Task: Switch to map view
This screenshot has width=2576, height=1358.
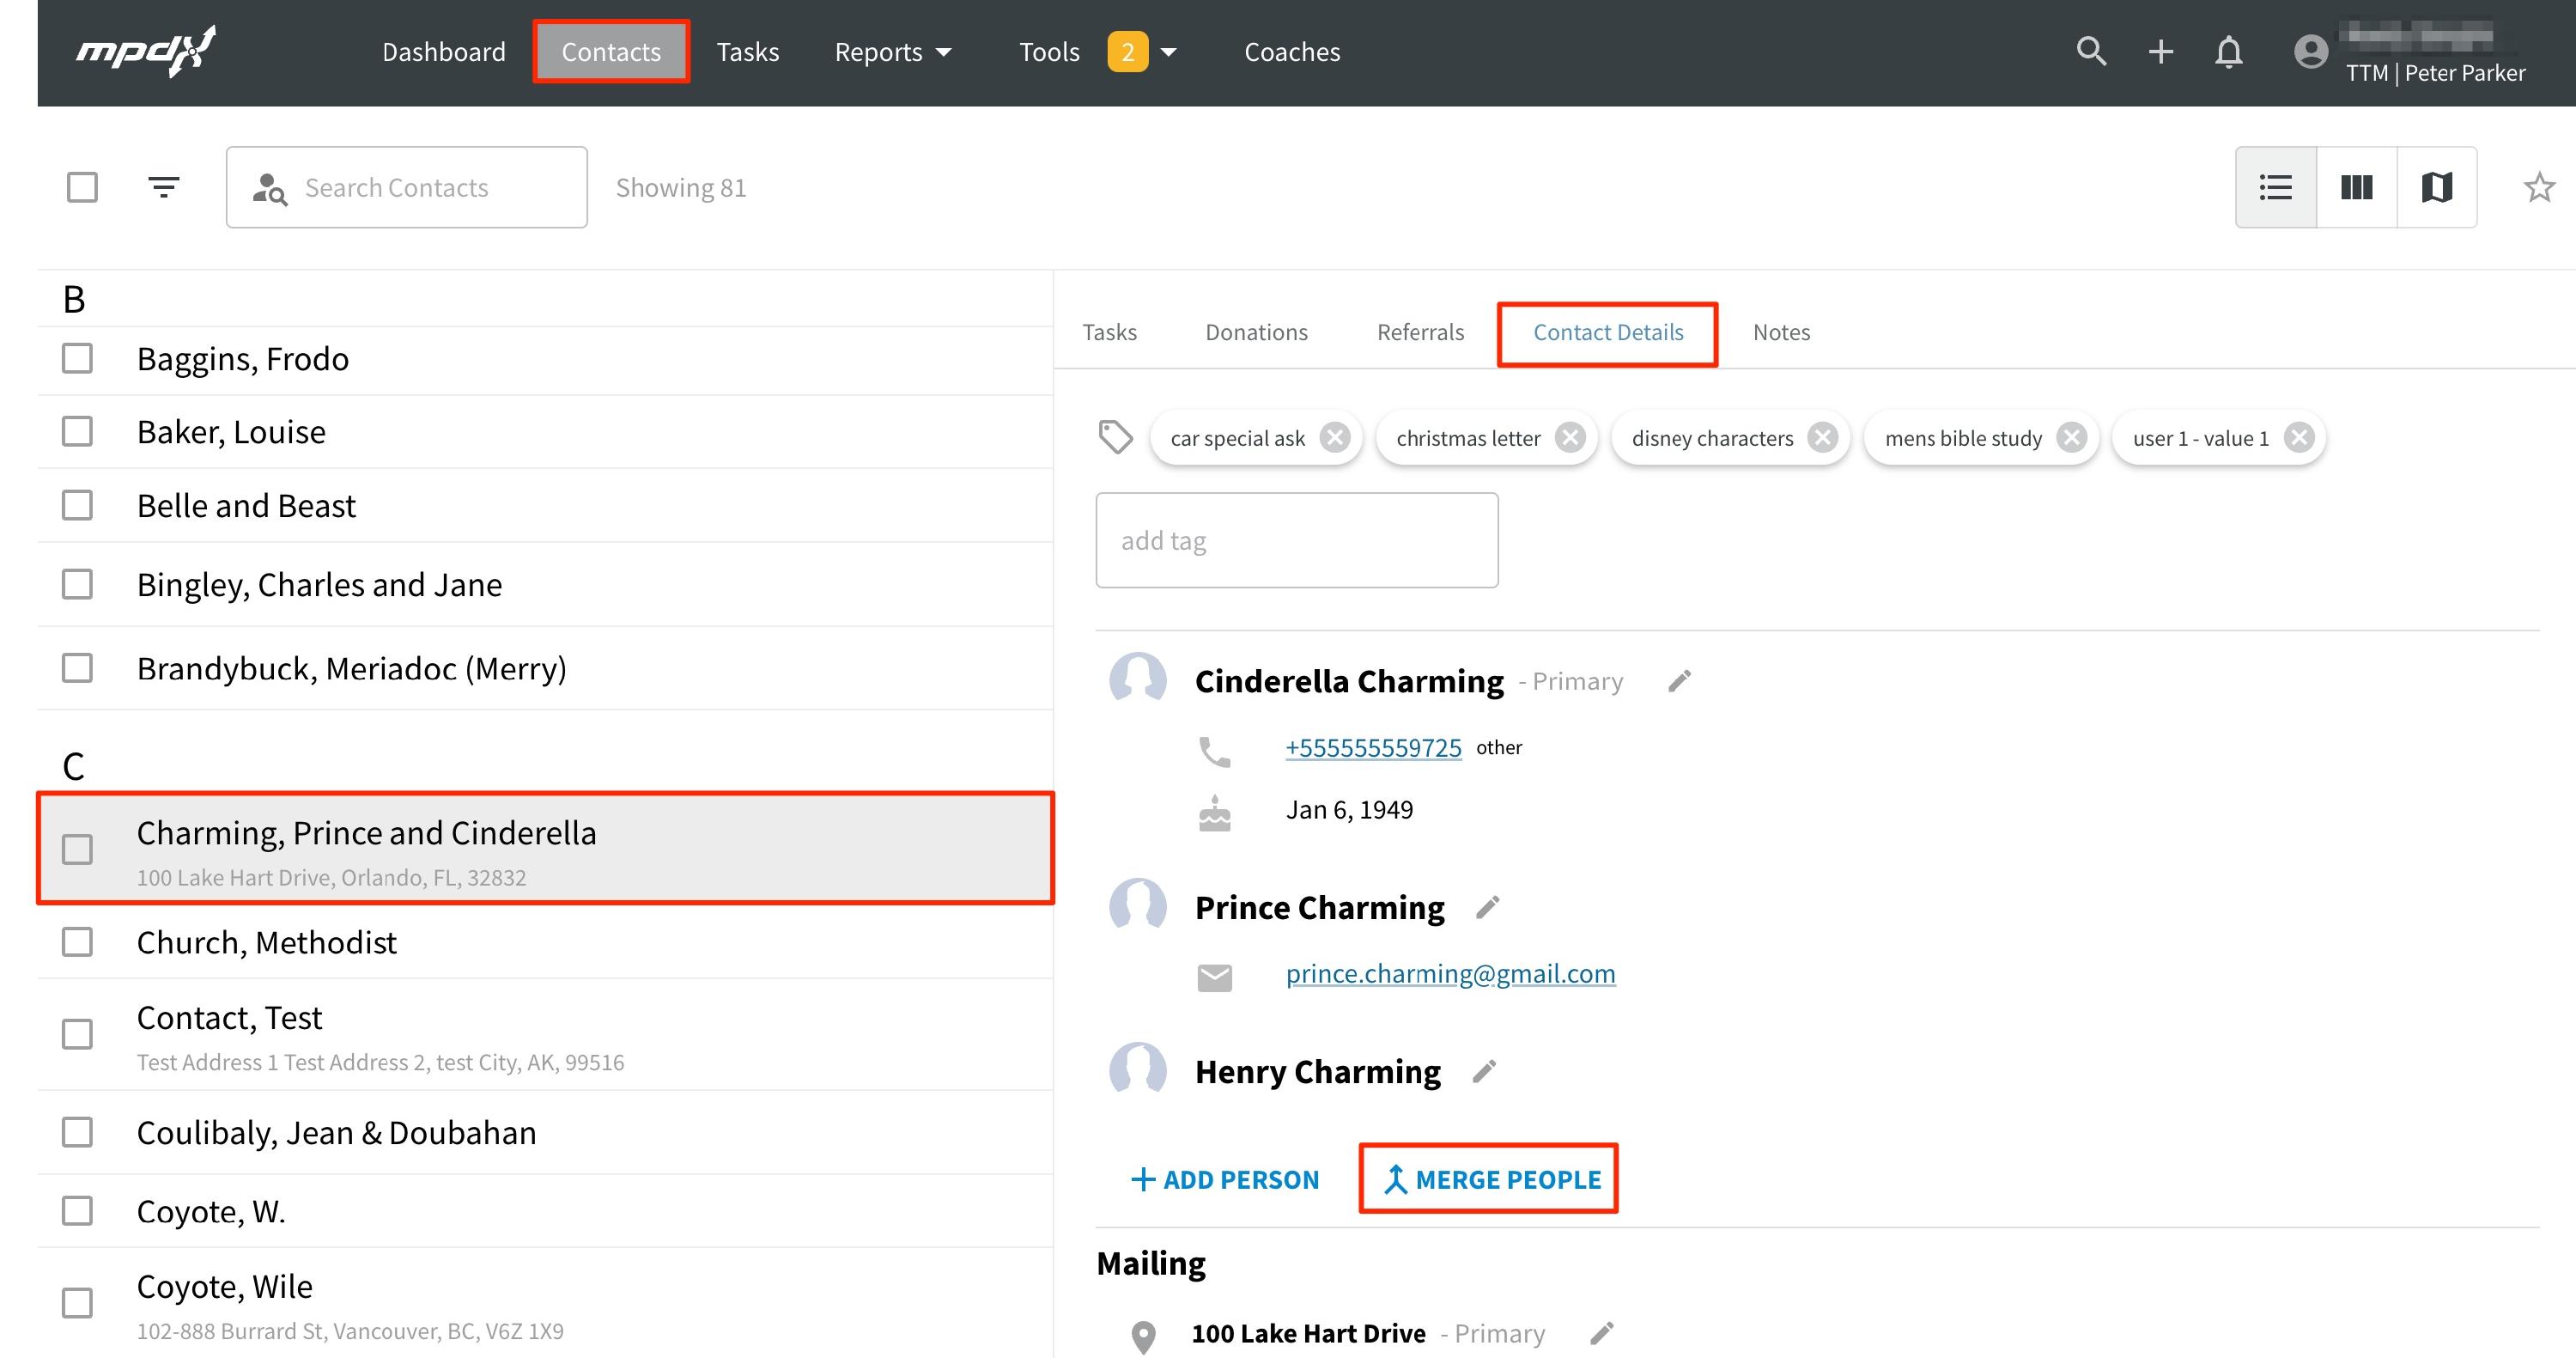Action: (x=2436, y=187)
